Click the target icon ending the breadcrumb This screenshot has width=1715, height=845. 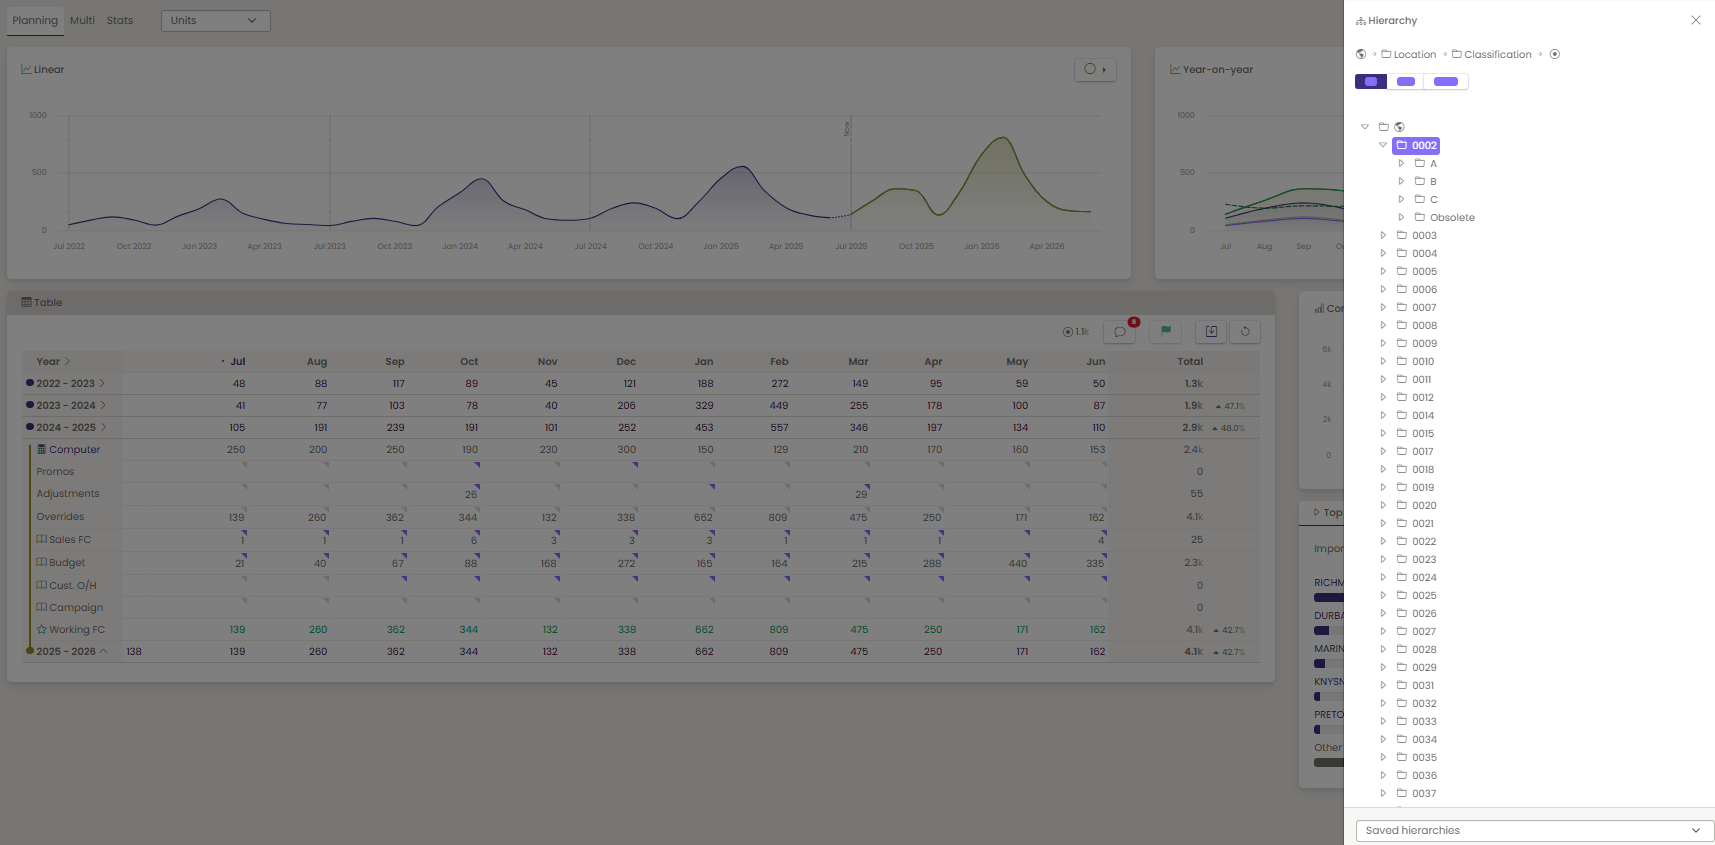pos(1555,54)
